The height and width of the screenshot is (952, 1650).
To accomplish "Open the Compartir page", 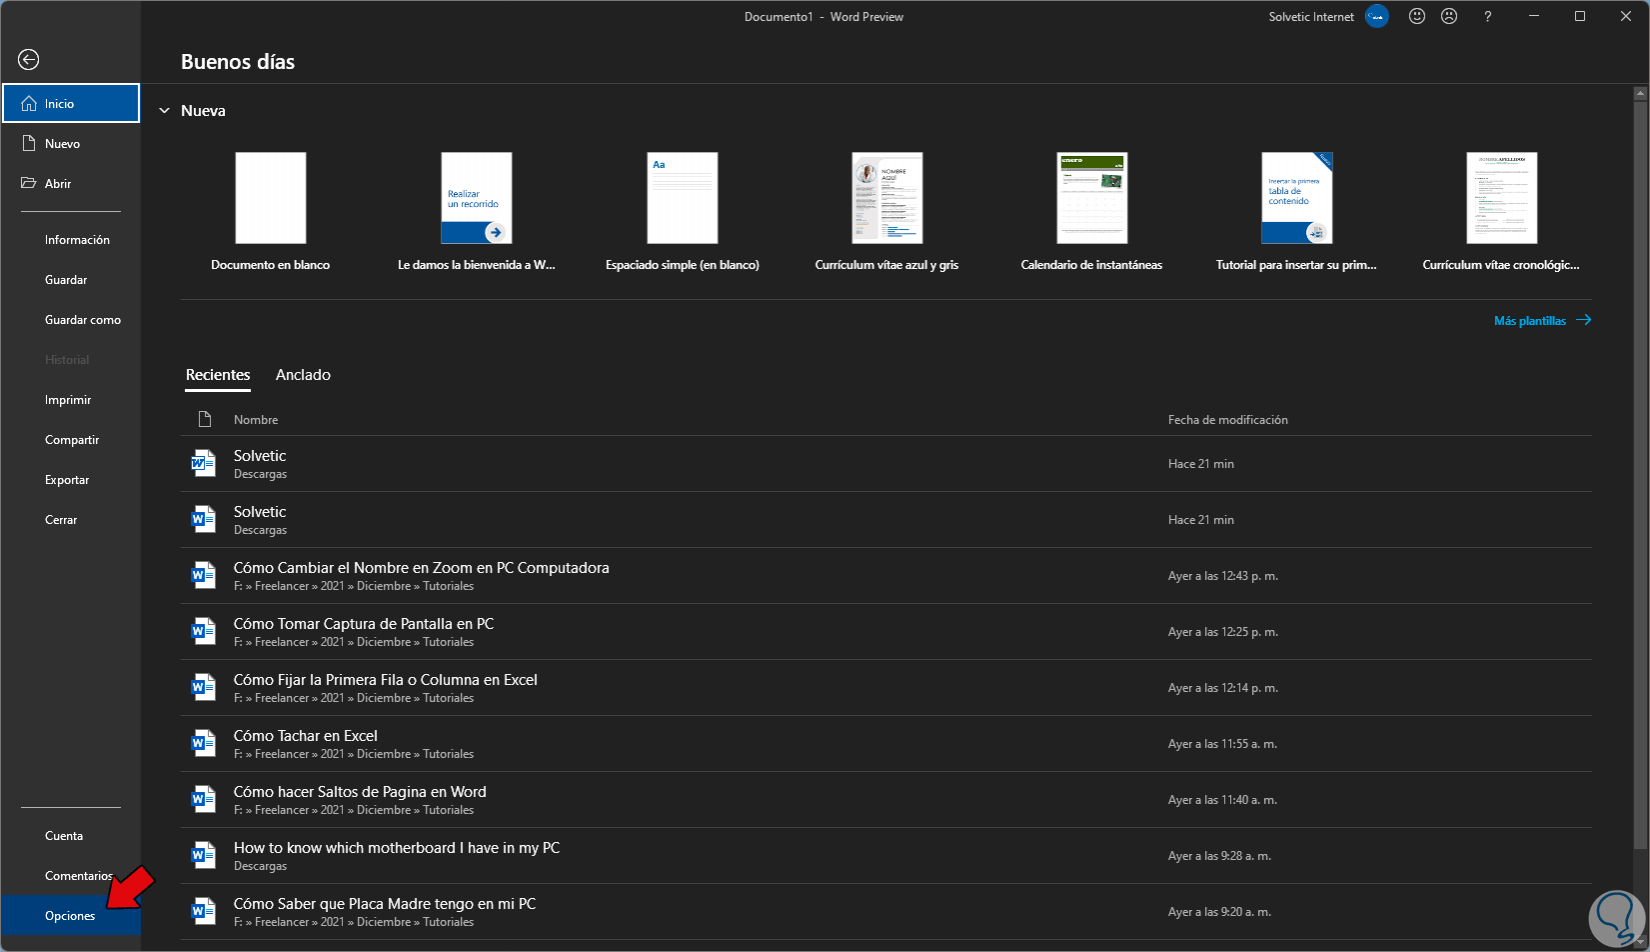I will click(71, 440).
